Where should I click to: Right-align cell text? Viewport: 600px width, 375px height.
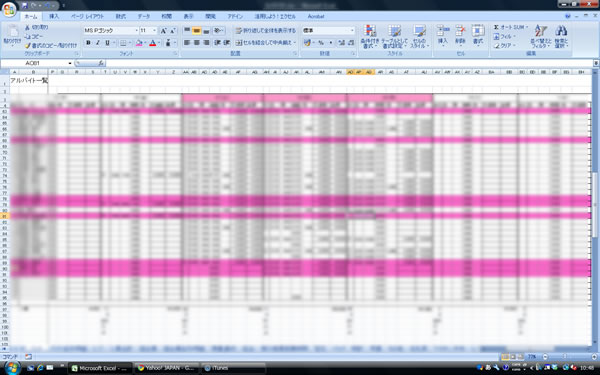coord(206,43)
